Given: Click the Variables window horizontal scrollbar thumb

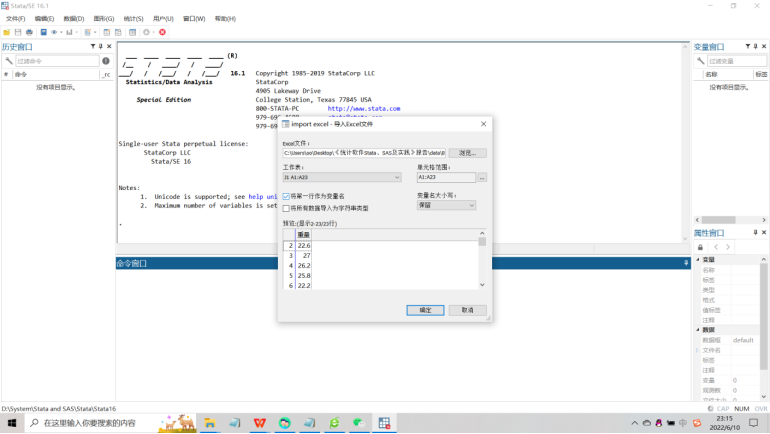Looking at the screenshot, I should tap(718, 220).
